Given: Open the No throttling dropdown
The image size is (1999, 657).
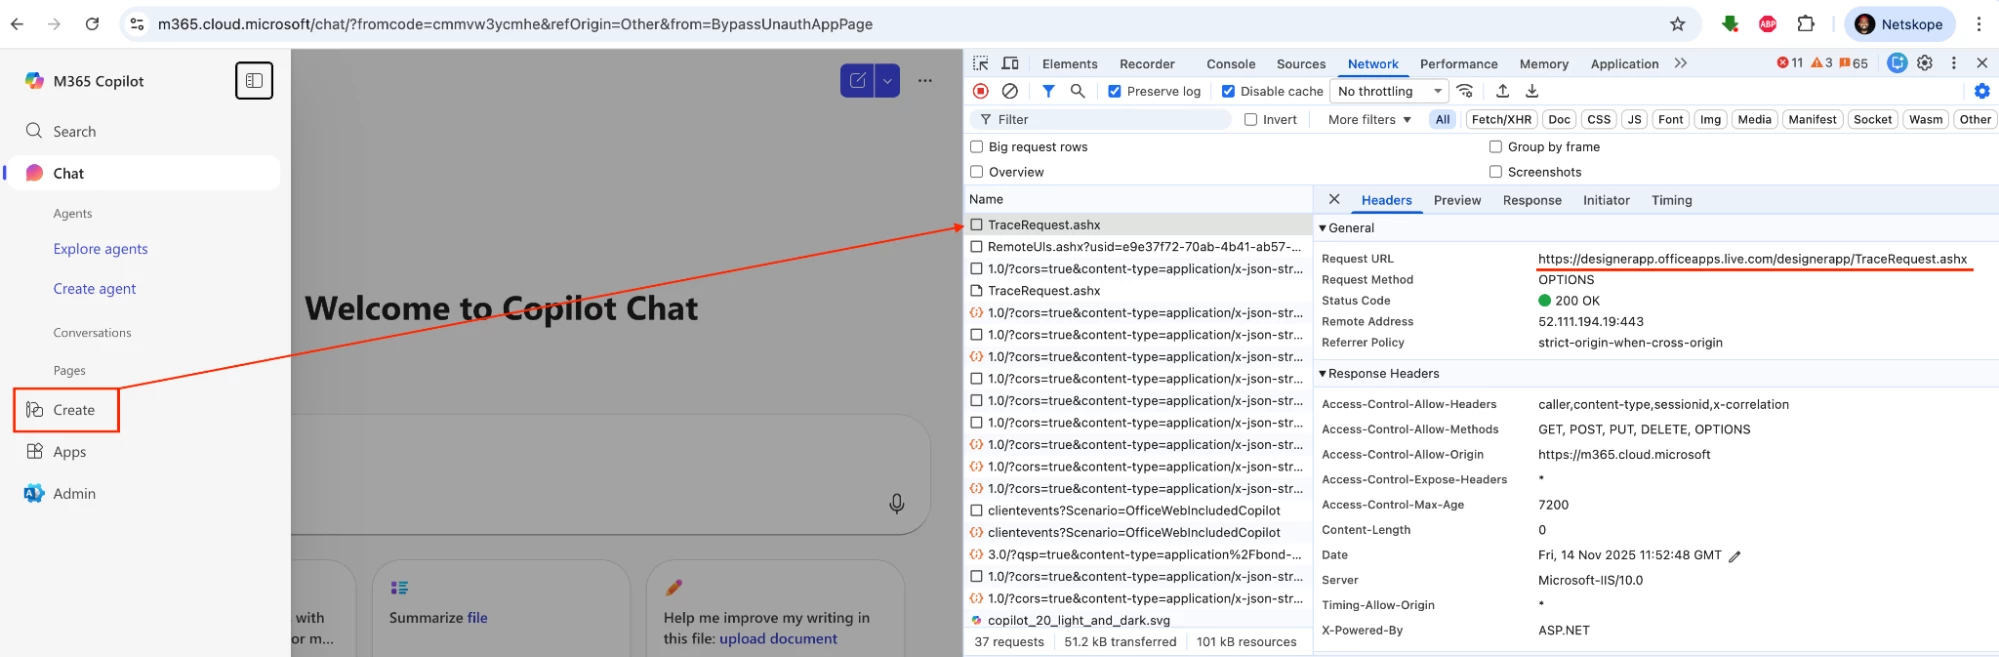Looking at the screenshot, I should [x=1389, y=91].
